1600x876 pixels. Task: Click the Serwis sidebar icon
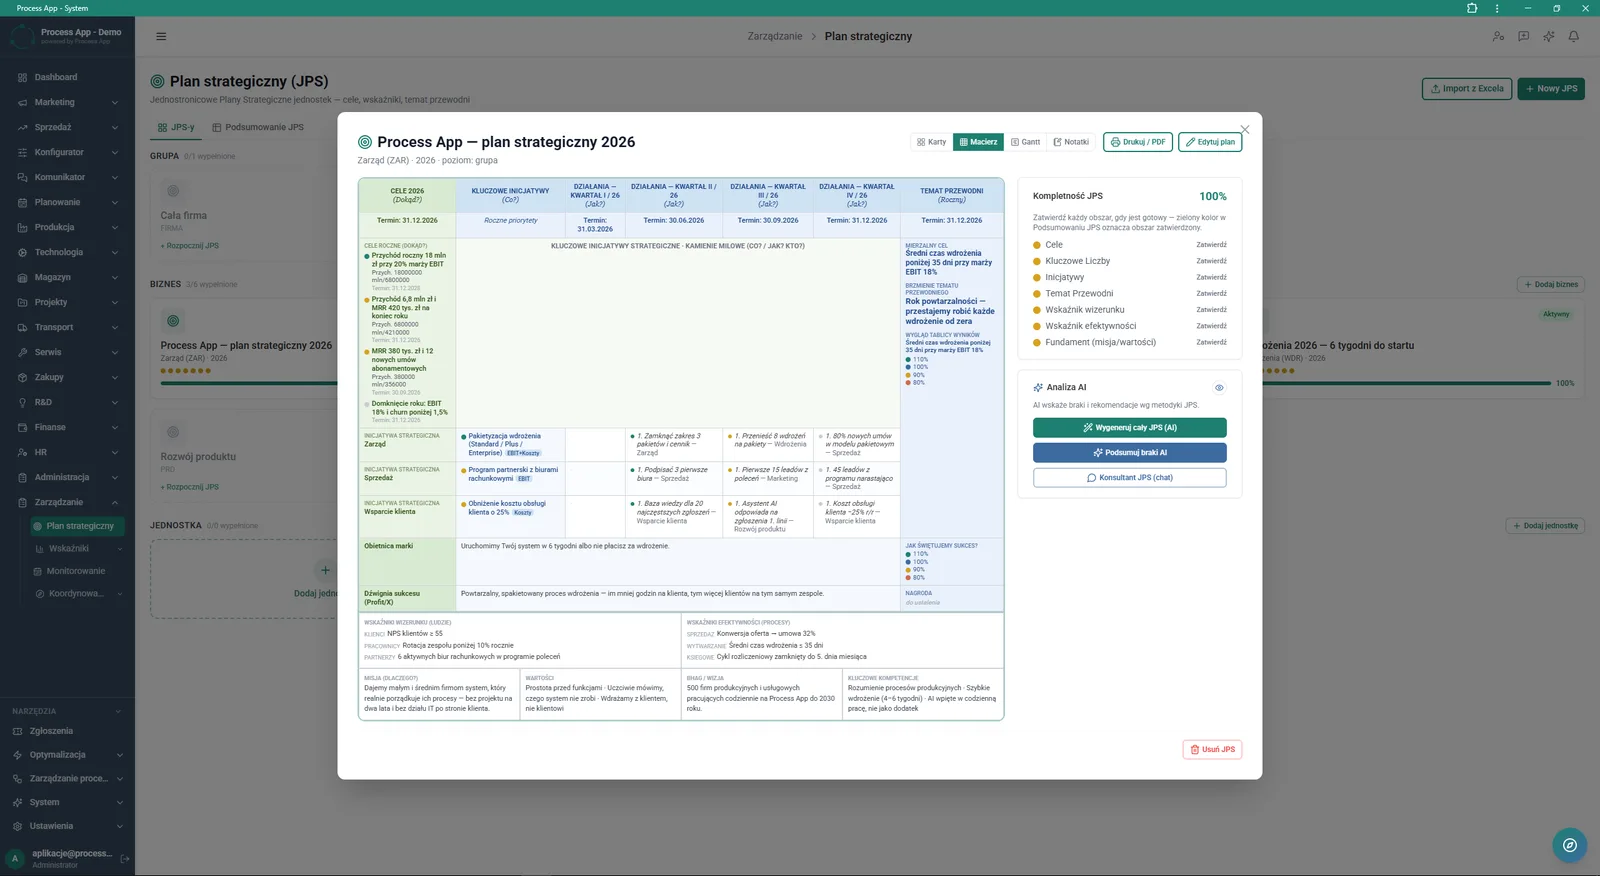(x=22, y=352)
